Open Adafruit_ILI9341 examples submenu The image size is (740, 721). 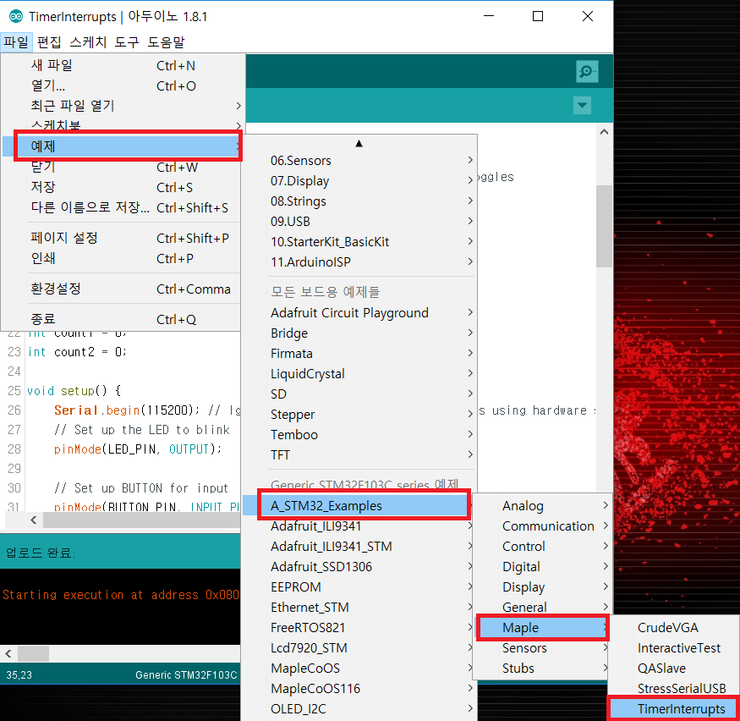pyautogui.click(x=359, y=526)
